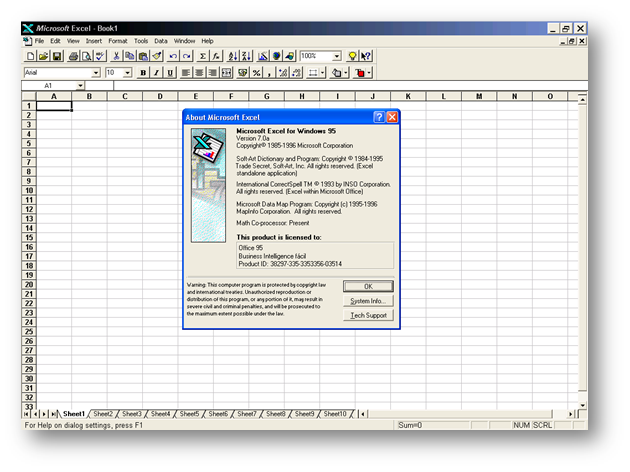Select column header K
Image resolution: width=630 pixels, height=472 pixels.
click(x=408, y=96)
